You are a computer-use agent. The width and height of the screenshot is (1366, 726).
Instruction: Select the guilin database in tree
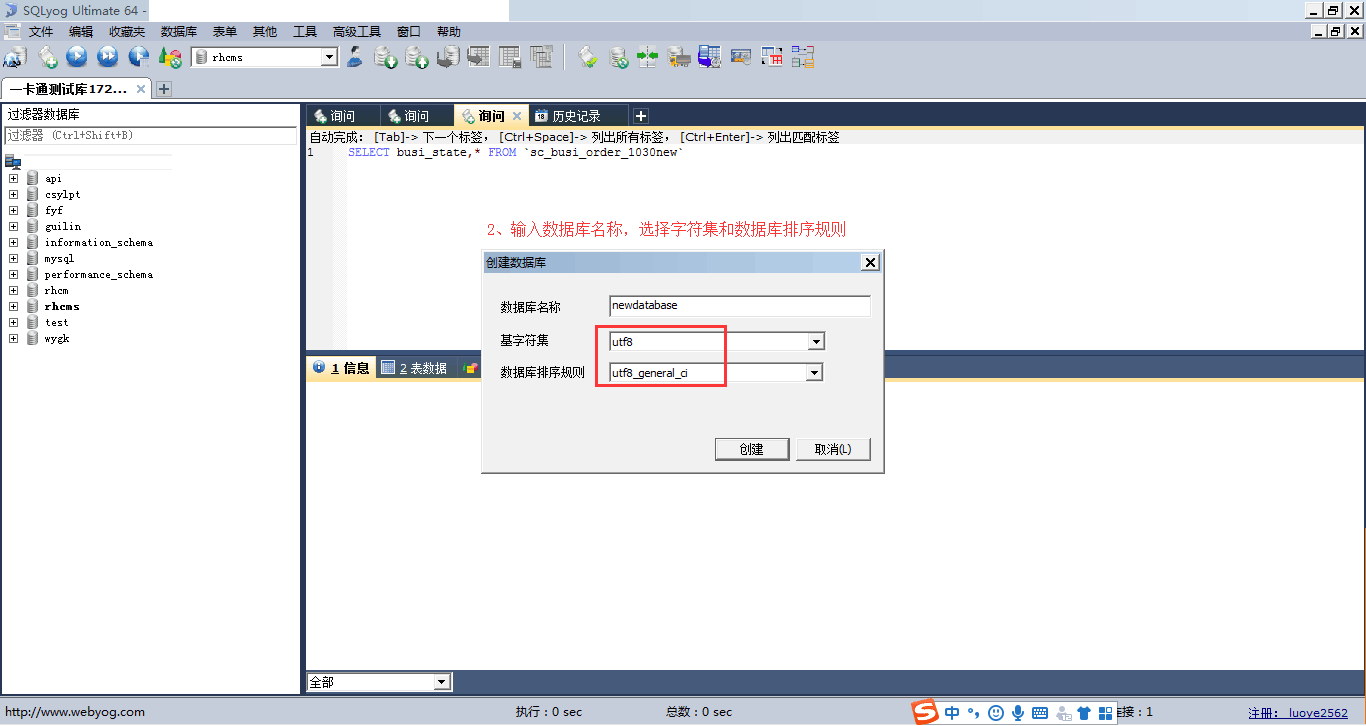pos(63,227)
